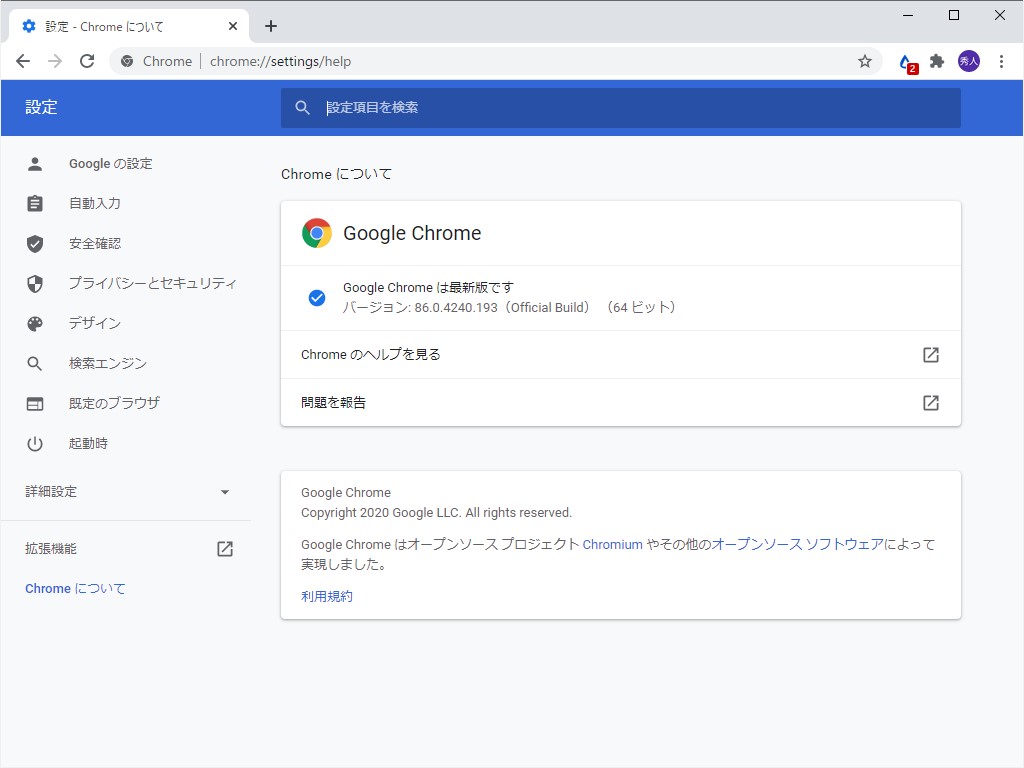Open the 利用規約 terms link

pyautogui.click(x=326, y=595)
